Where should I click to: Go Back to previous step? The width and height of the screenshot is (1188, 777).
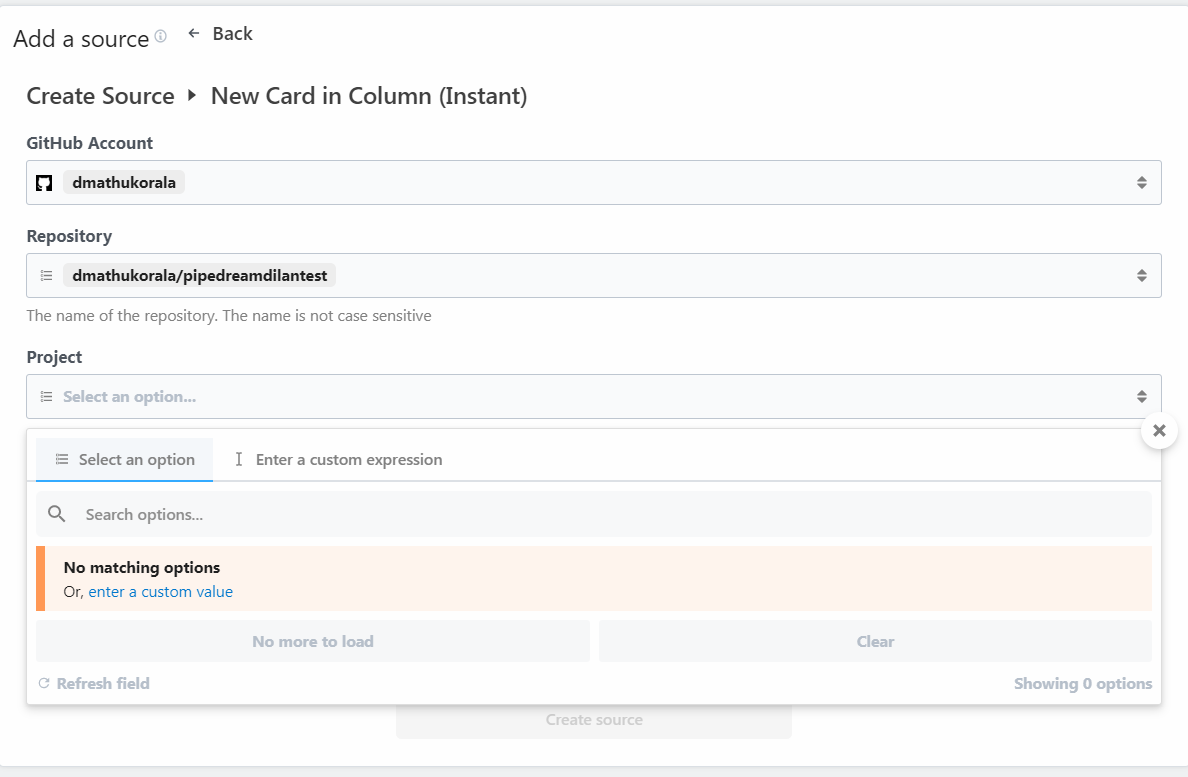click(x=220, y=33)
